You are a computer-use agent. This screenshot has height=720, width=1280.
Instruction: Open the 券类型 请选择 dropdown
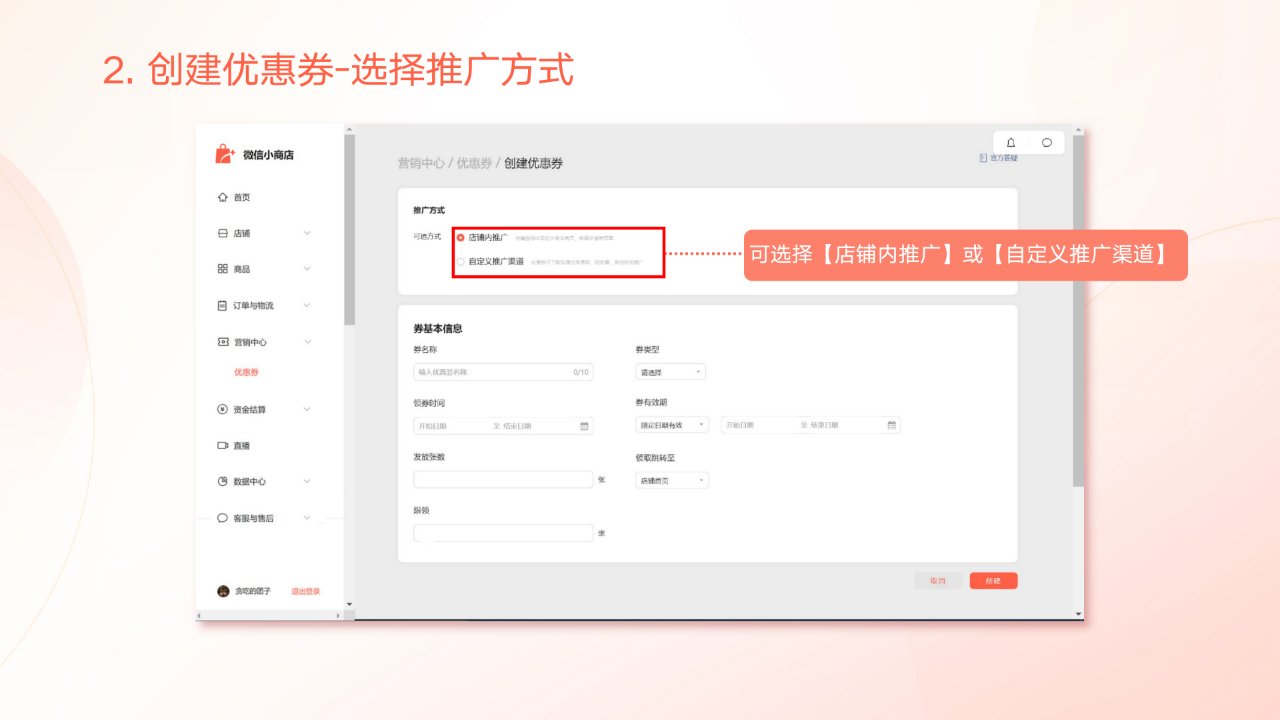pos(670,372)
